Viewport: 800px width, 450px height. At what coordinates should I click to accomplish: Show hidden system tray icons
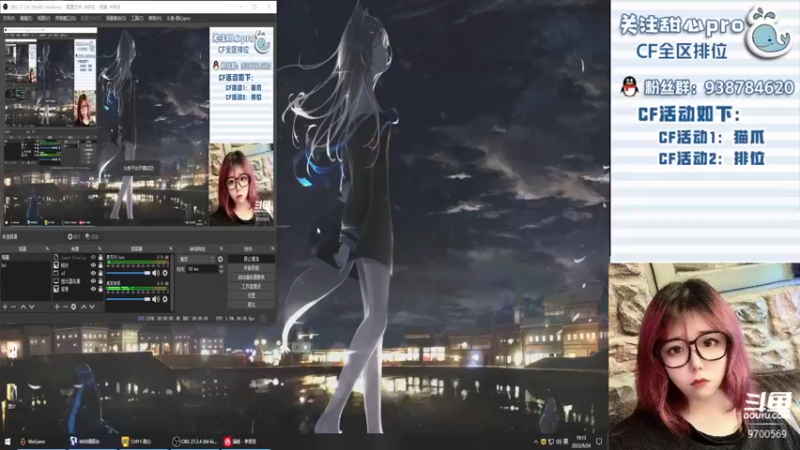click(x=535, y=441)
